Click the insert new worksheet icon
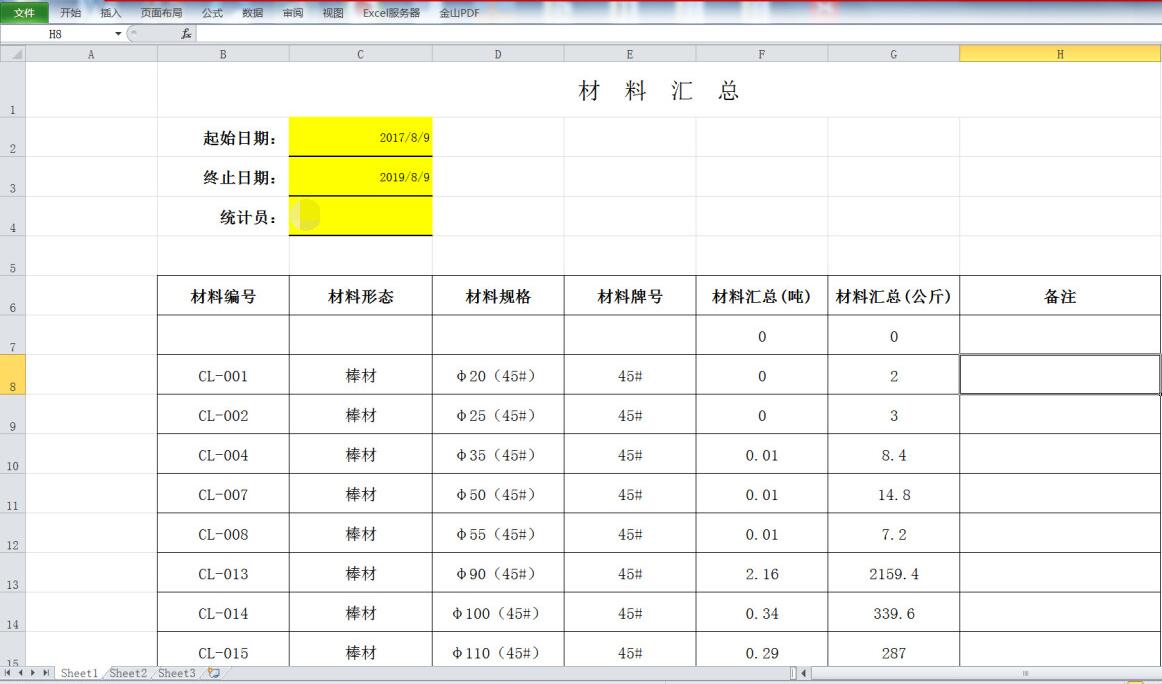 pos(213,673)
